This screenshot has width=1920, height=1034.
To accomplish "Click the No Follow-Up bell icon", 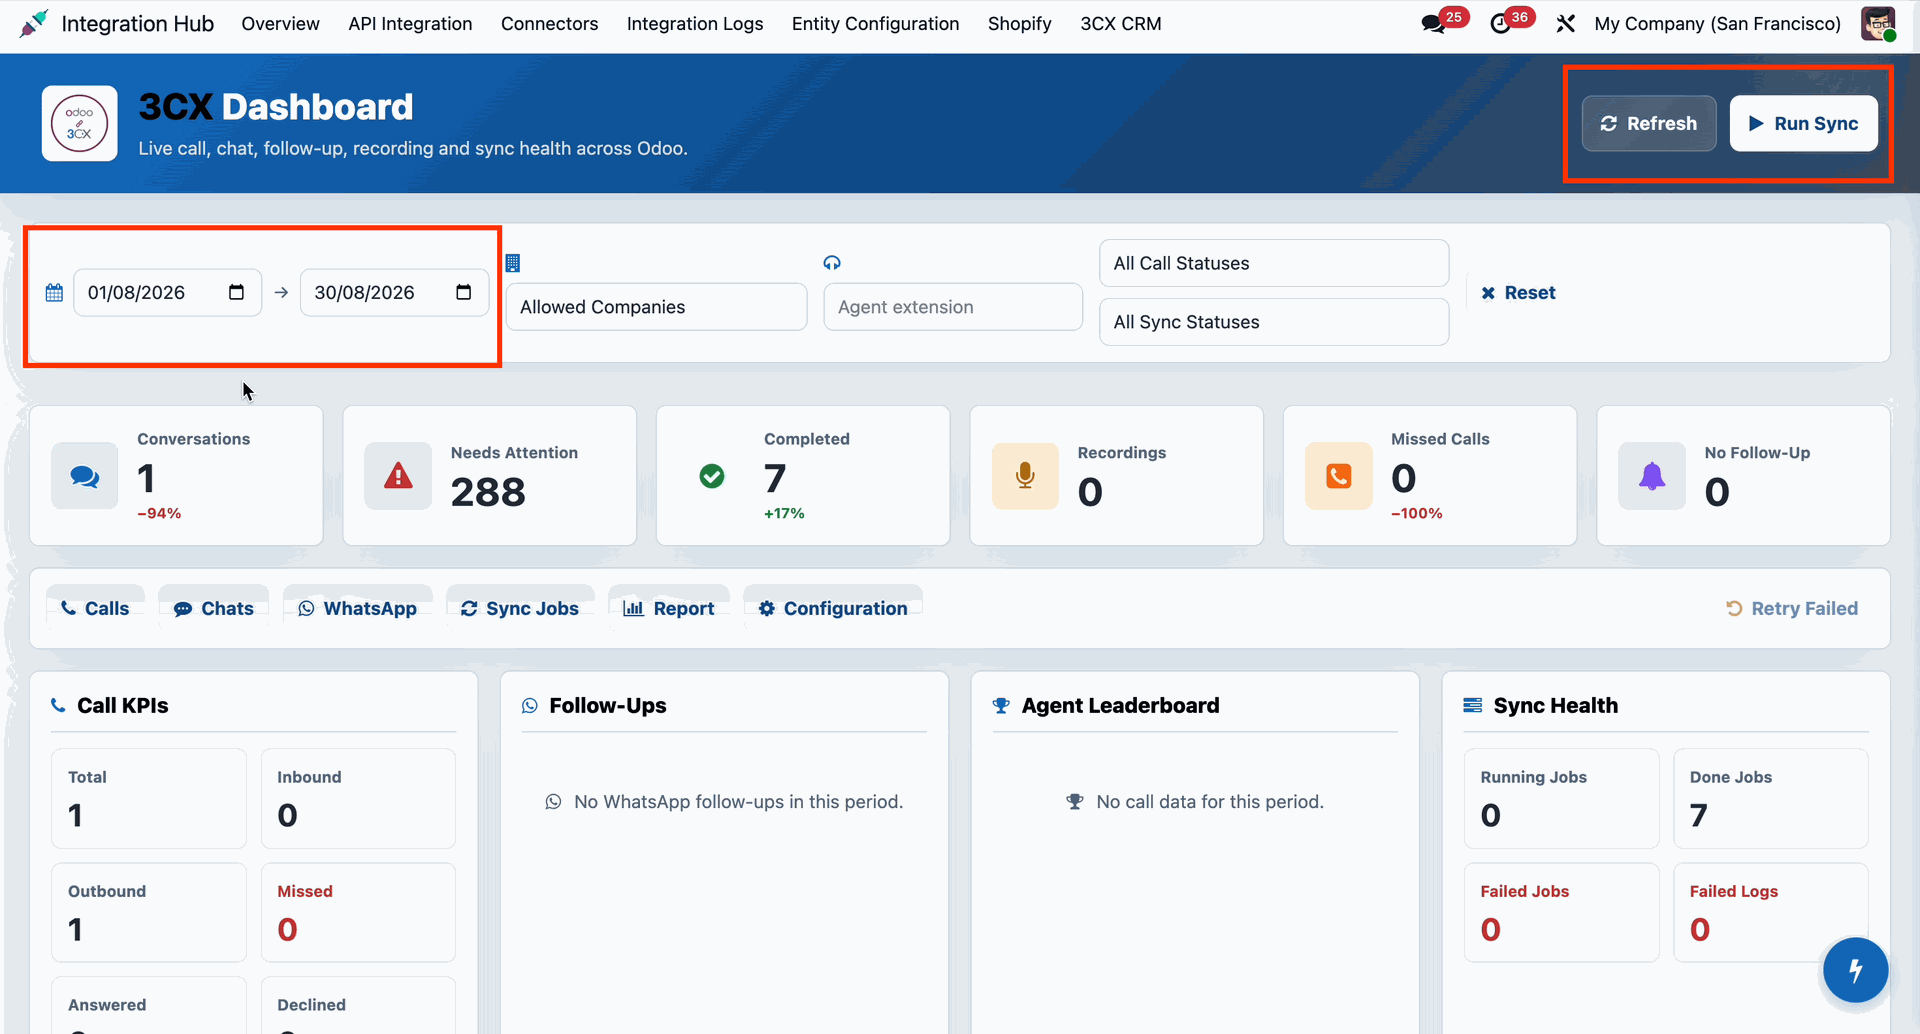I will click(1652, 476).
